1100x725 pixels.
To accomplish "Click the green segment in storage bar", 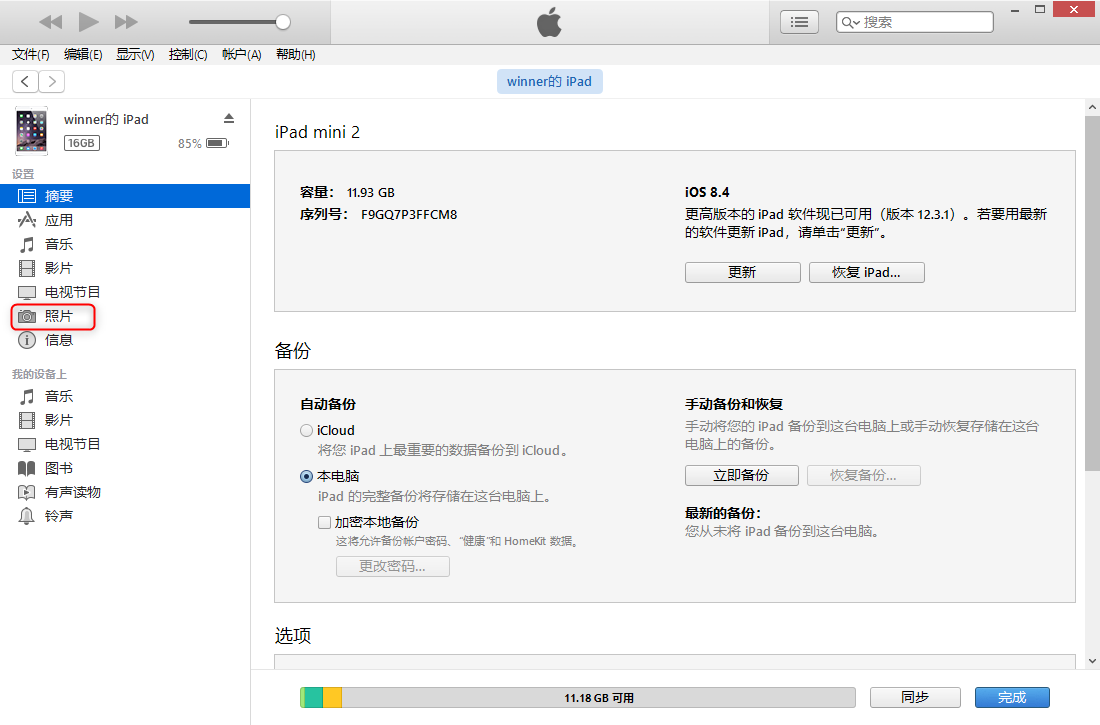I will click(x=314, y=697).
